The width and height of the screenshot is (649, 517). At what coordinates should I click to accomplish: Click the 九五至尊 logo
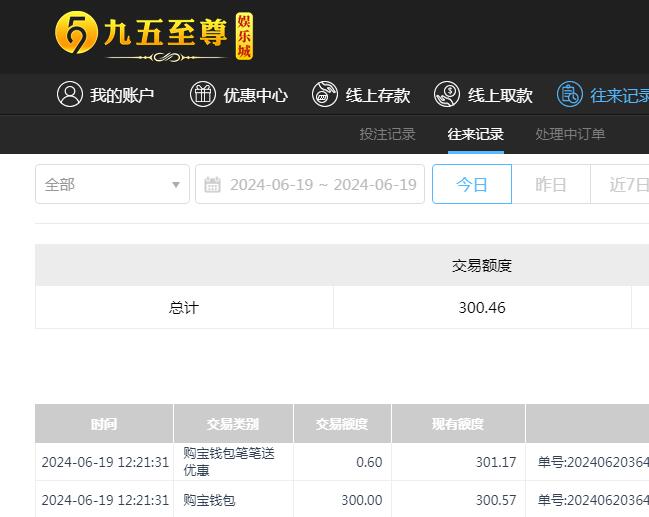point(154,37)
